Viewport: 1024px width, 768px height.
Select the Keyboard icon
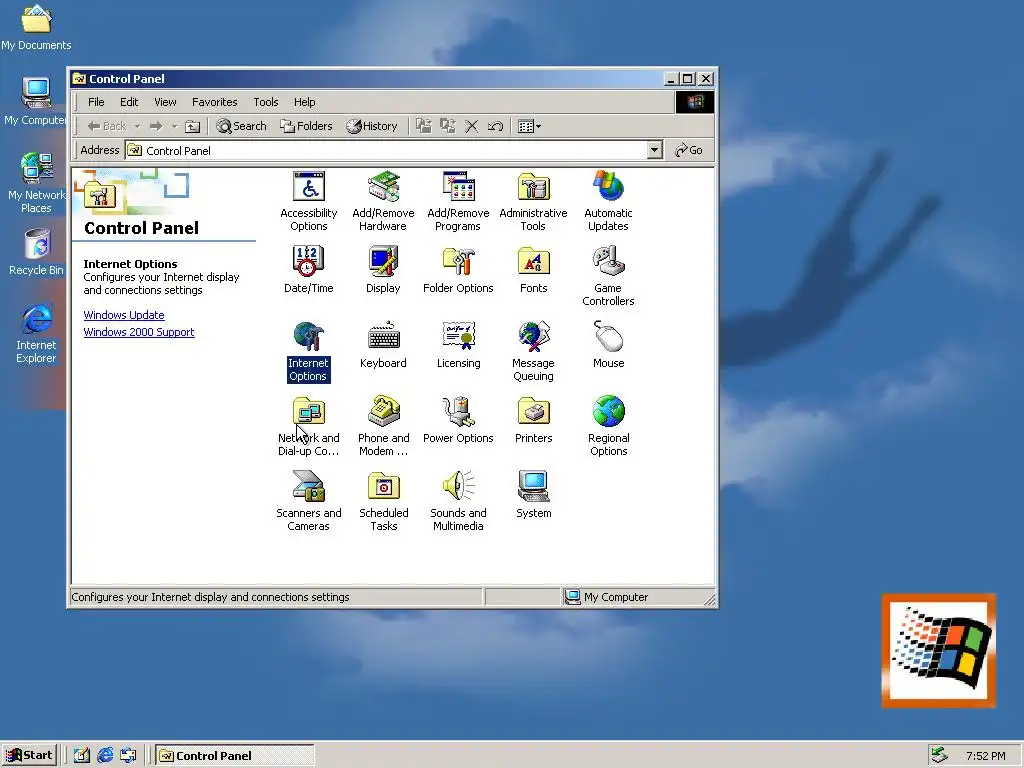pyautogui.click(x=383, y=345)
